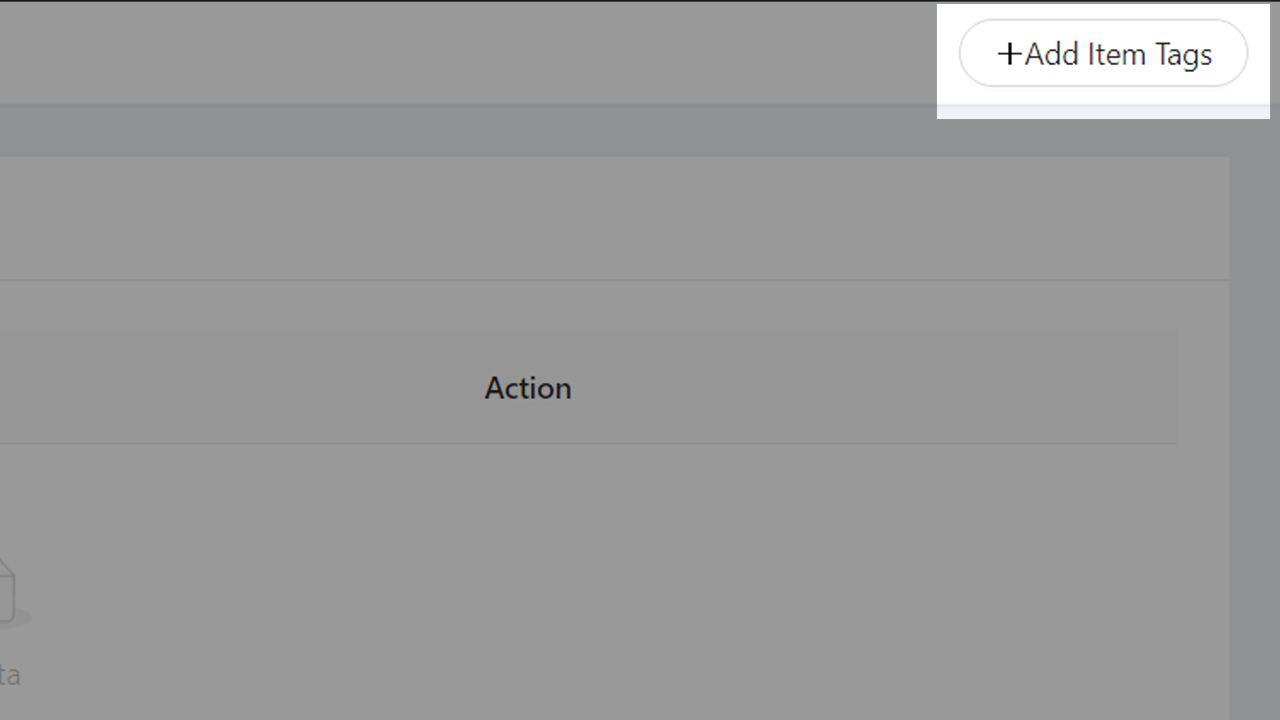The image size is (1280, 720).
Task: Click the word "Add" on the pill button
Action: (x=1052, y=54)
